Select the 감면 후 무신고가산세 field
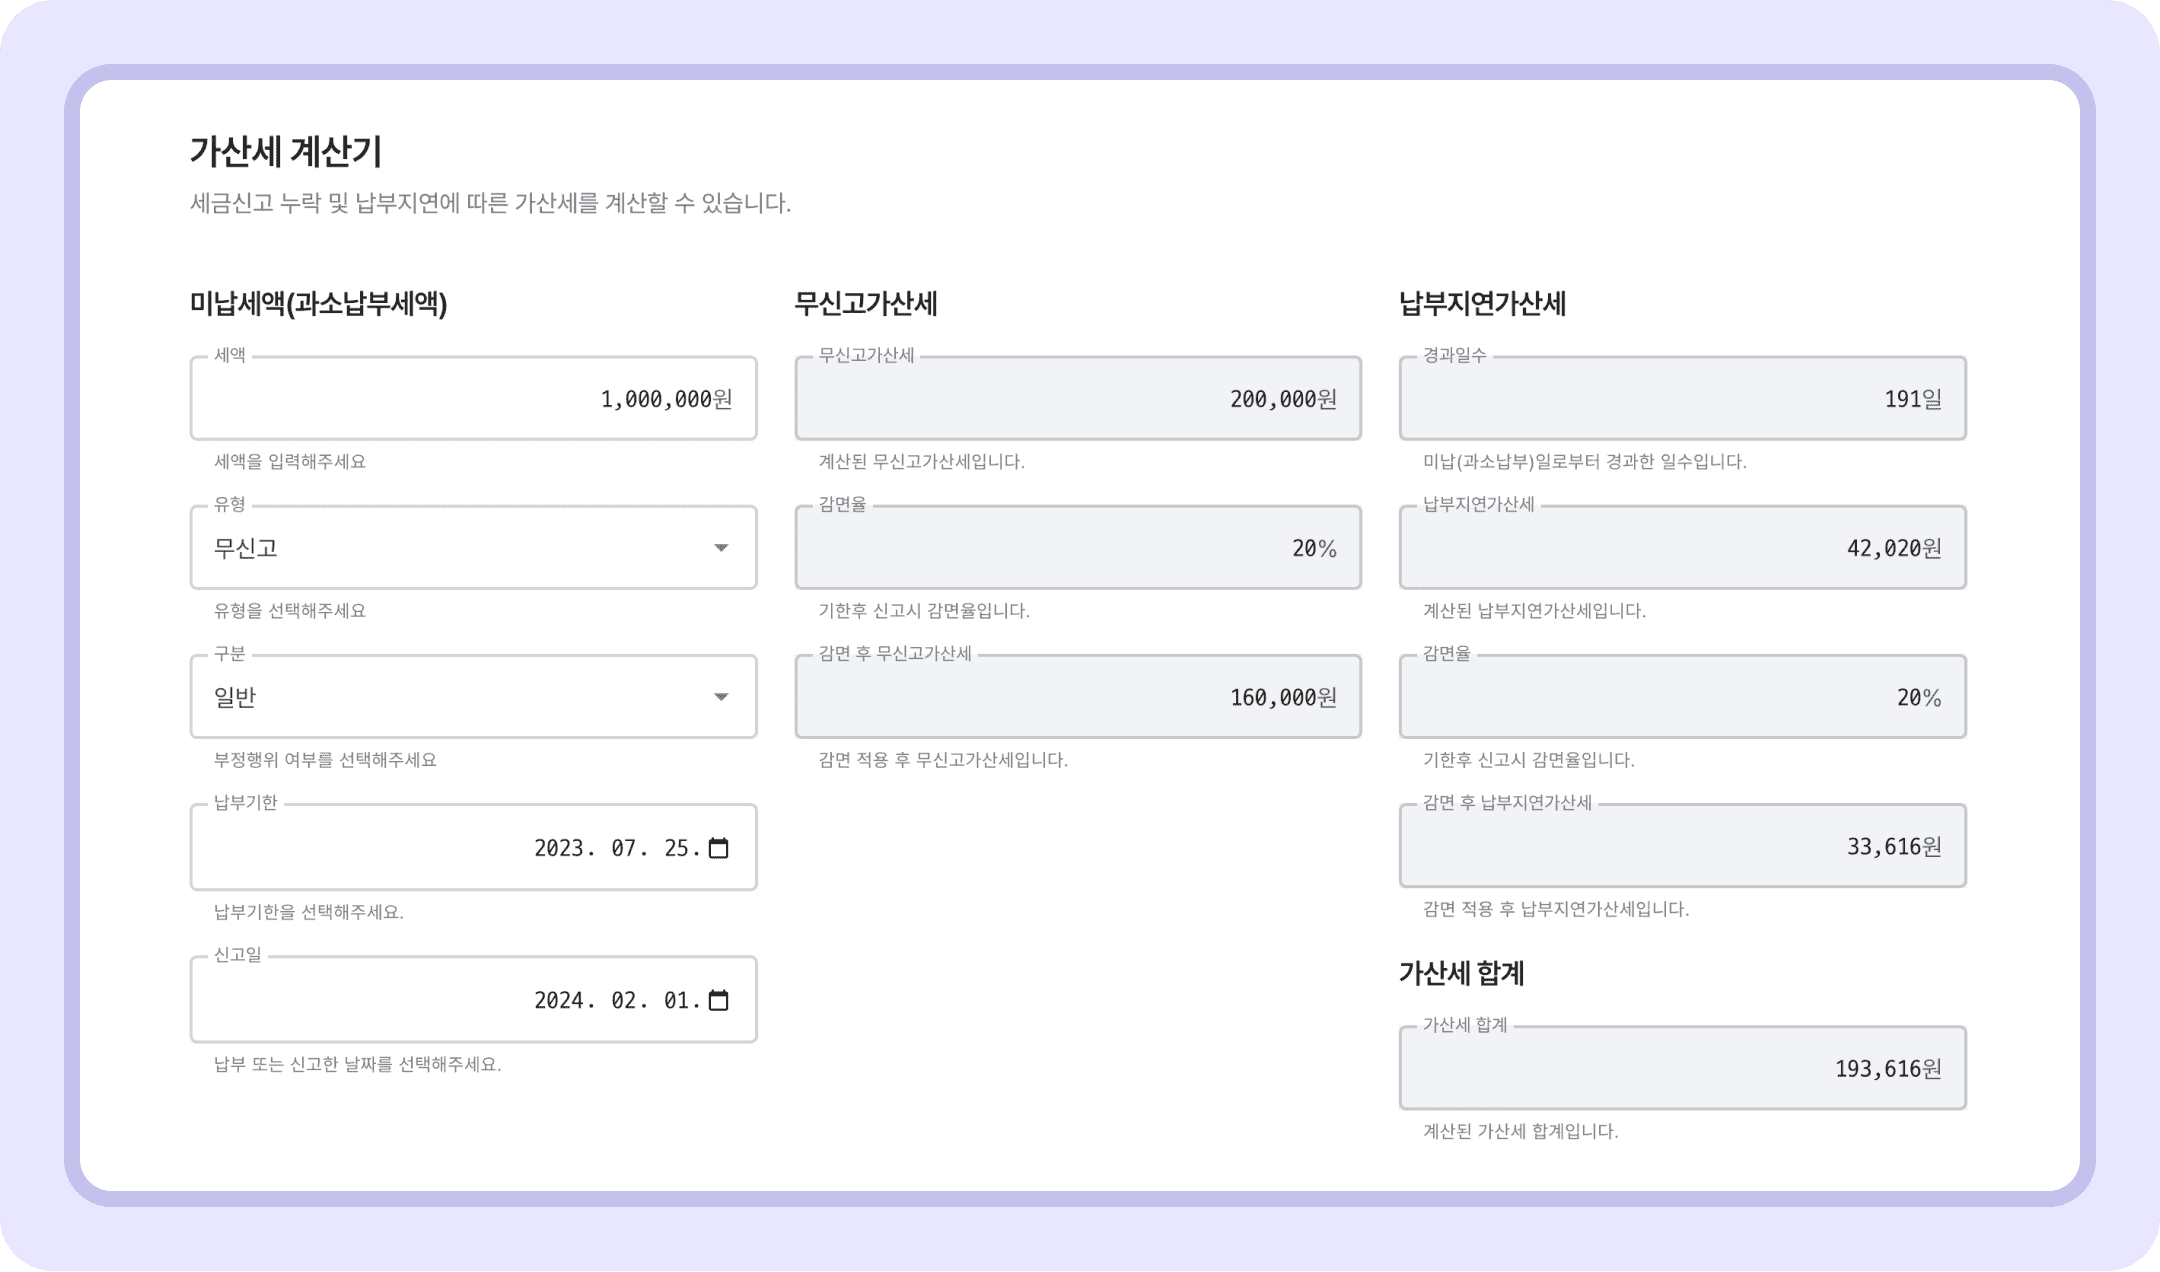Screen dimensions: 2160x1272 tap(1075, 697)
